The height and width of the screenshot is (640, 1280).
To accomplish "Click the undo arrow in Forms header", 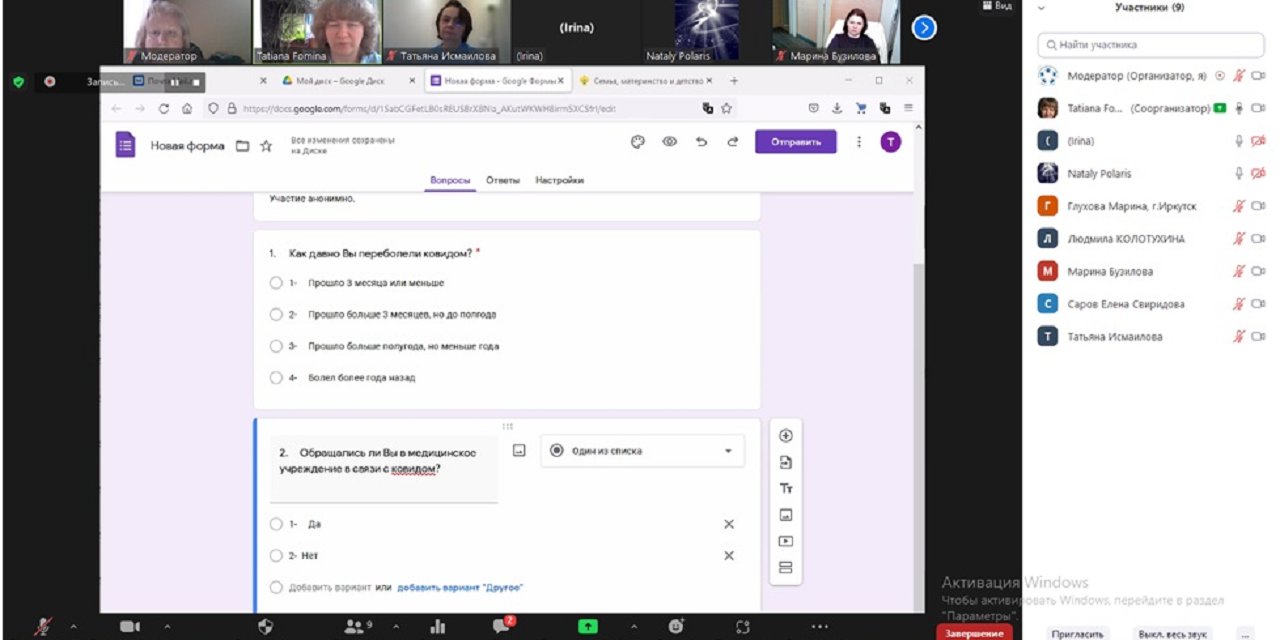I will click(x=701, y=142).
